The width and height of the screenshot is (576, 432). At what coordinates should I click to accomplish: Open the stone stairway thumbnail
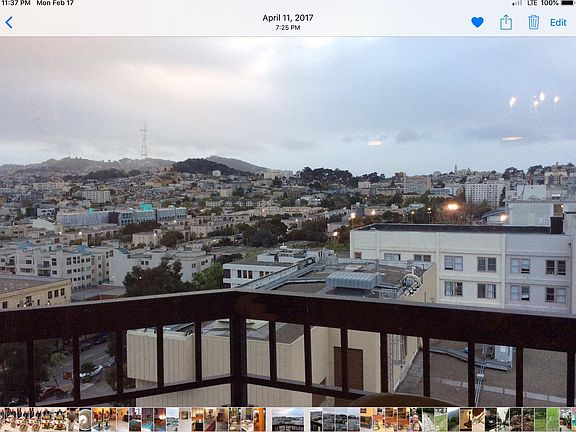[x=428, y=419]
